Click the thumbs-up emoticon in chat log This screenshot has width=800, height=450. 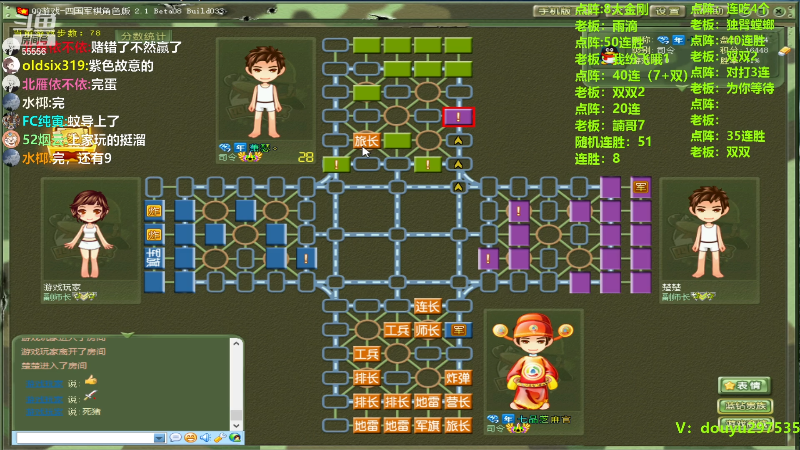tap(91, 380)
